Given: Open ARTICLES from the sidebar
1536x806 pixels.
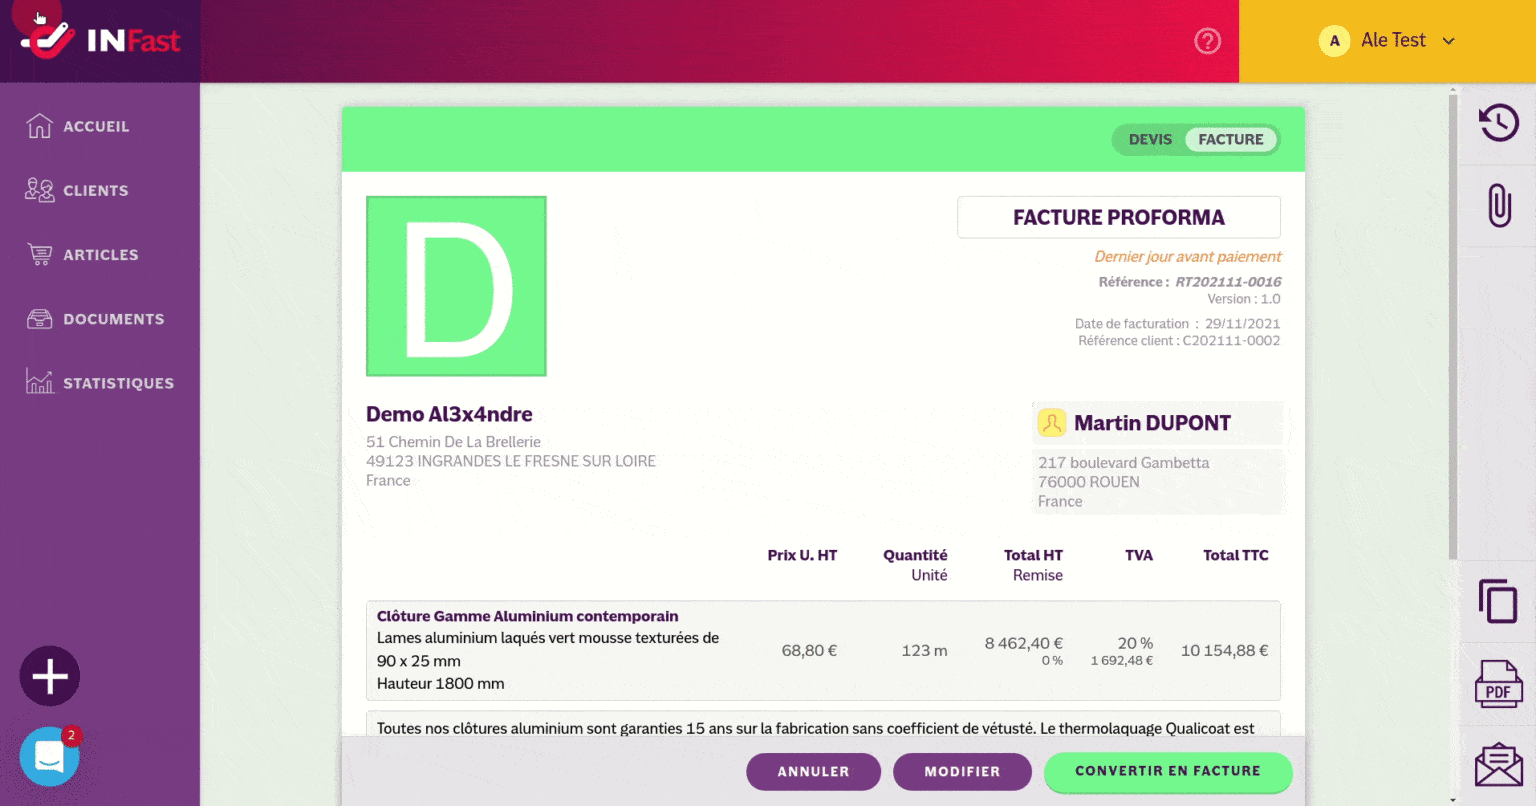Looking at the screenshot, I should pyautogui.click(x=100, y=255).
